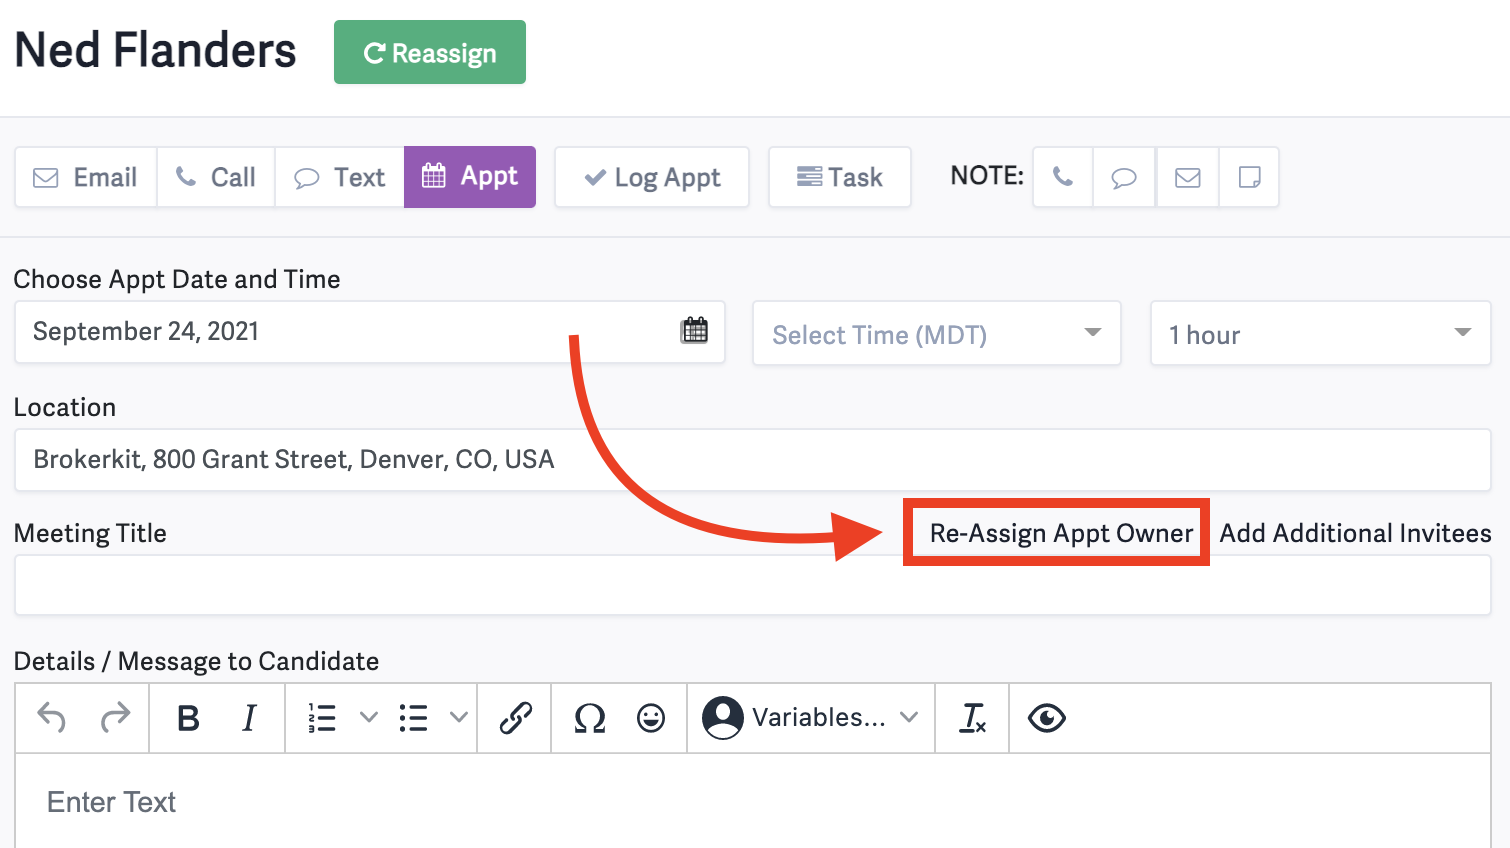Click the Location input field
This screenshot has height=848, width=1510.
tap(753, 460)
